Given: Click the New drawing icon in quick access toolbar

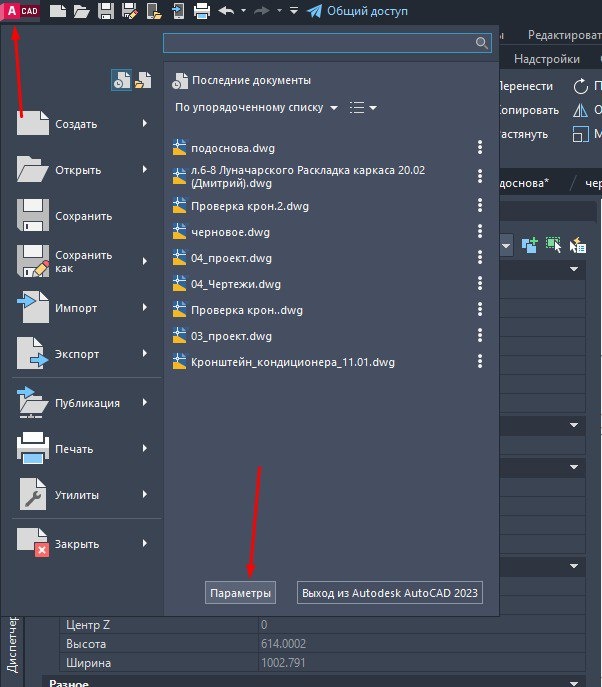Looking at the screenshot, I should [x=58, y=11].
